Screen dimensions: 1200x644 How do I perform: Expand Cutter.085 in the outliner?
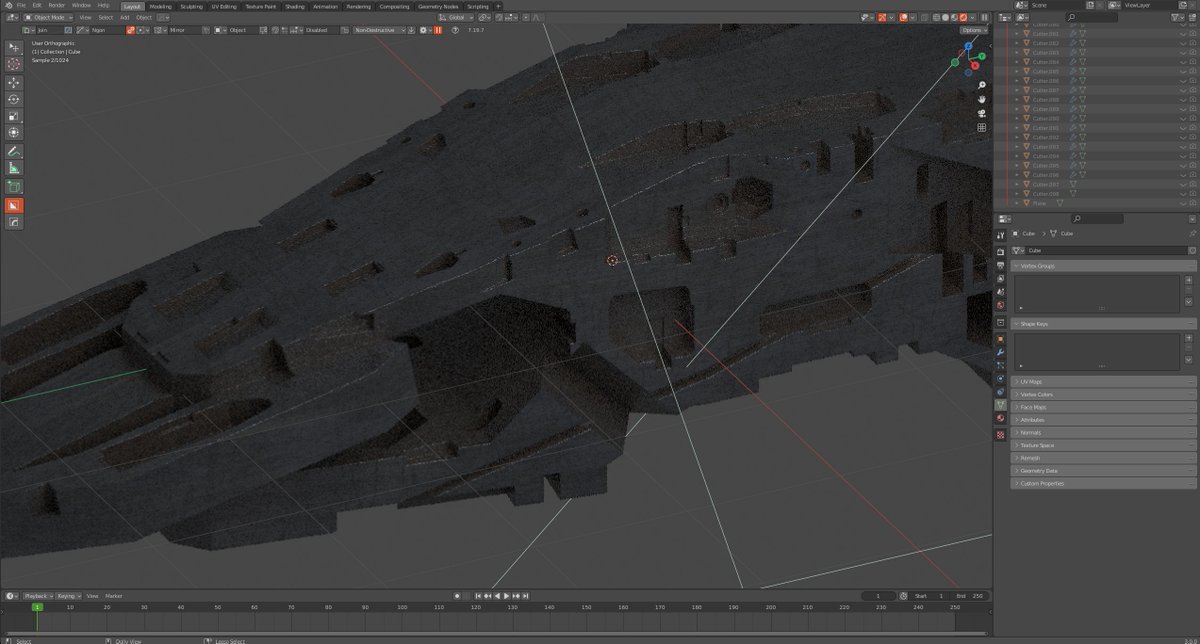(1017, 72)
